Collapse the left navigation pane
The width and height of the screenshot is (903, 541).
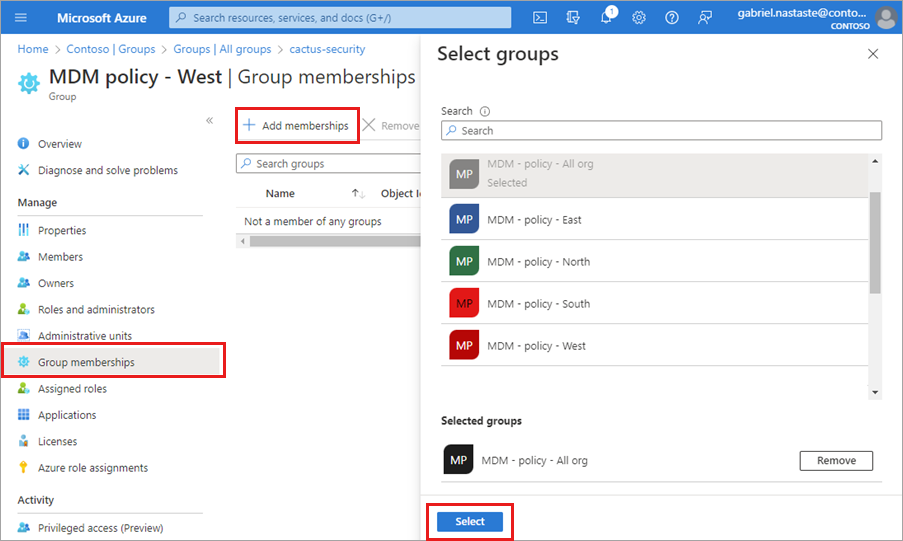pyautogui.click(x=209, y=120)
